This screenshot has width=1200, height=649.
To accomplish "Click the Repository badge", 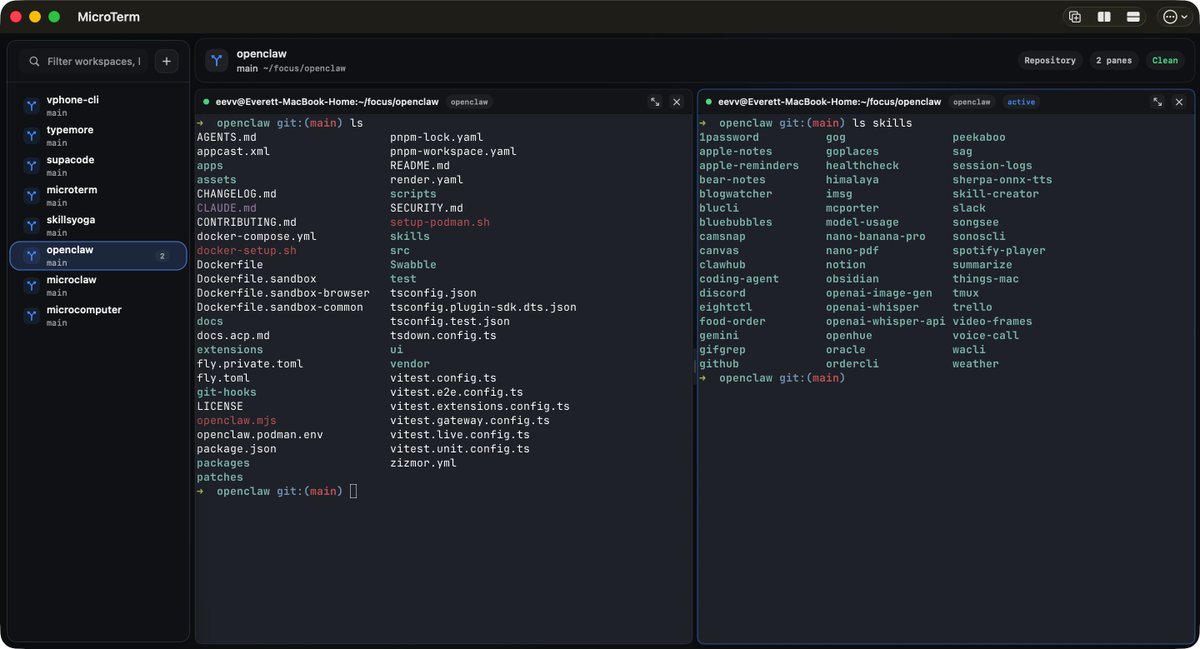I will pyautogui.click(x=1050, y=61).
